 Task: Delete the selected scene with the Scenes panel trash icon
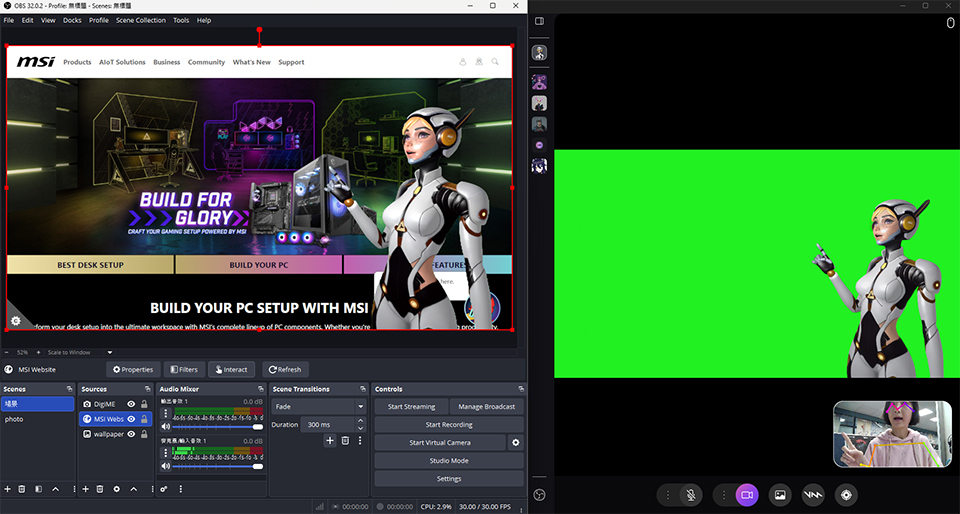(22, 489)
